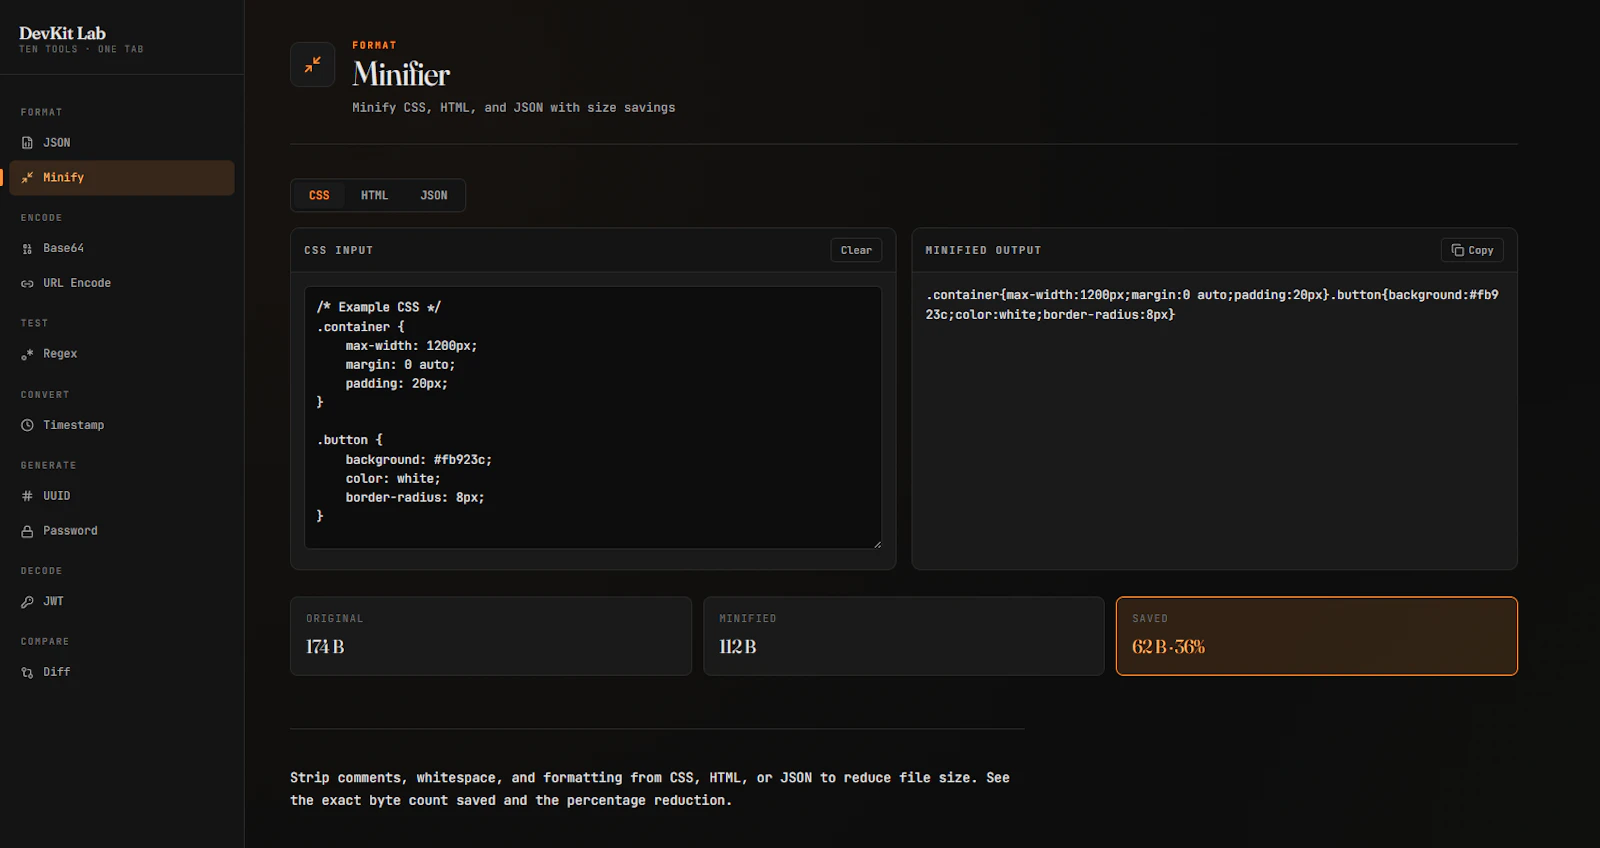Clear the CSS input
This screenshot has width=1600, height=848.
point(856,250)
